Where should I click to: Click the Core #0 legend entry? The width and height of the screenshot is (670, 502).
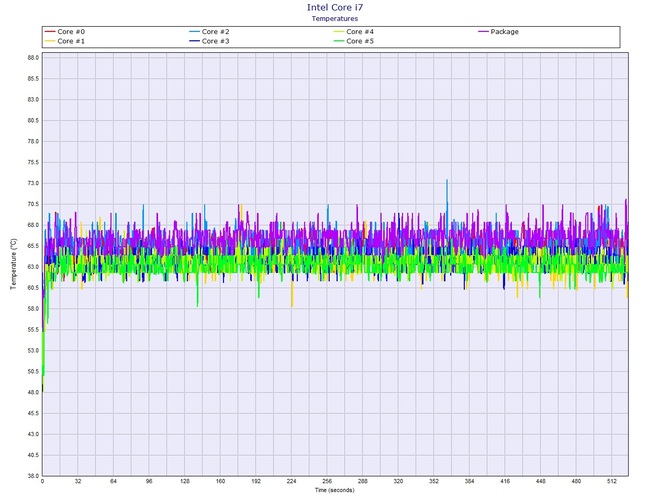point(65,32)
